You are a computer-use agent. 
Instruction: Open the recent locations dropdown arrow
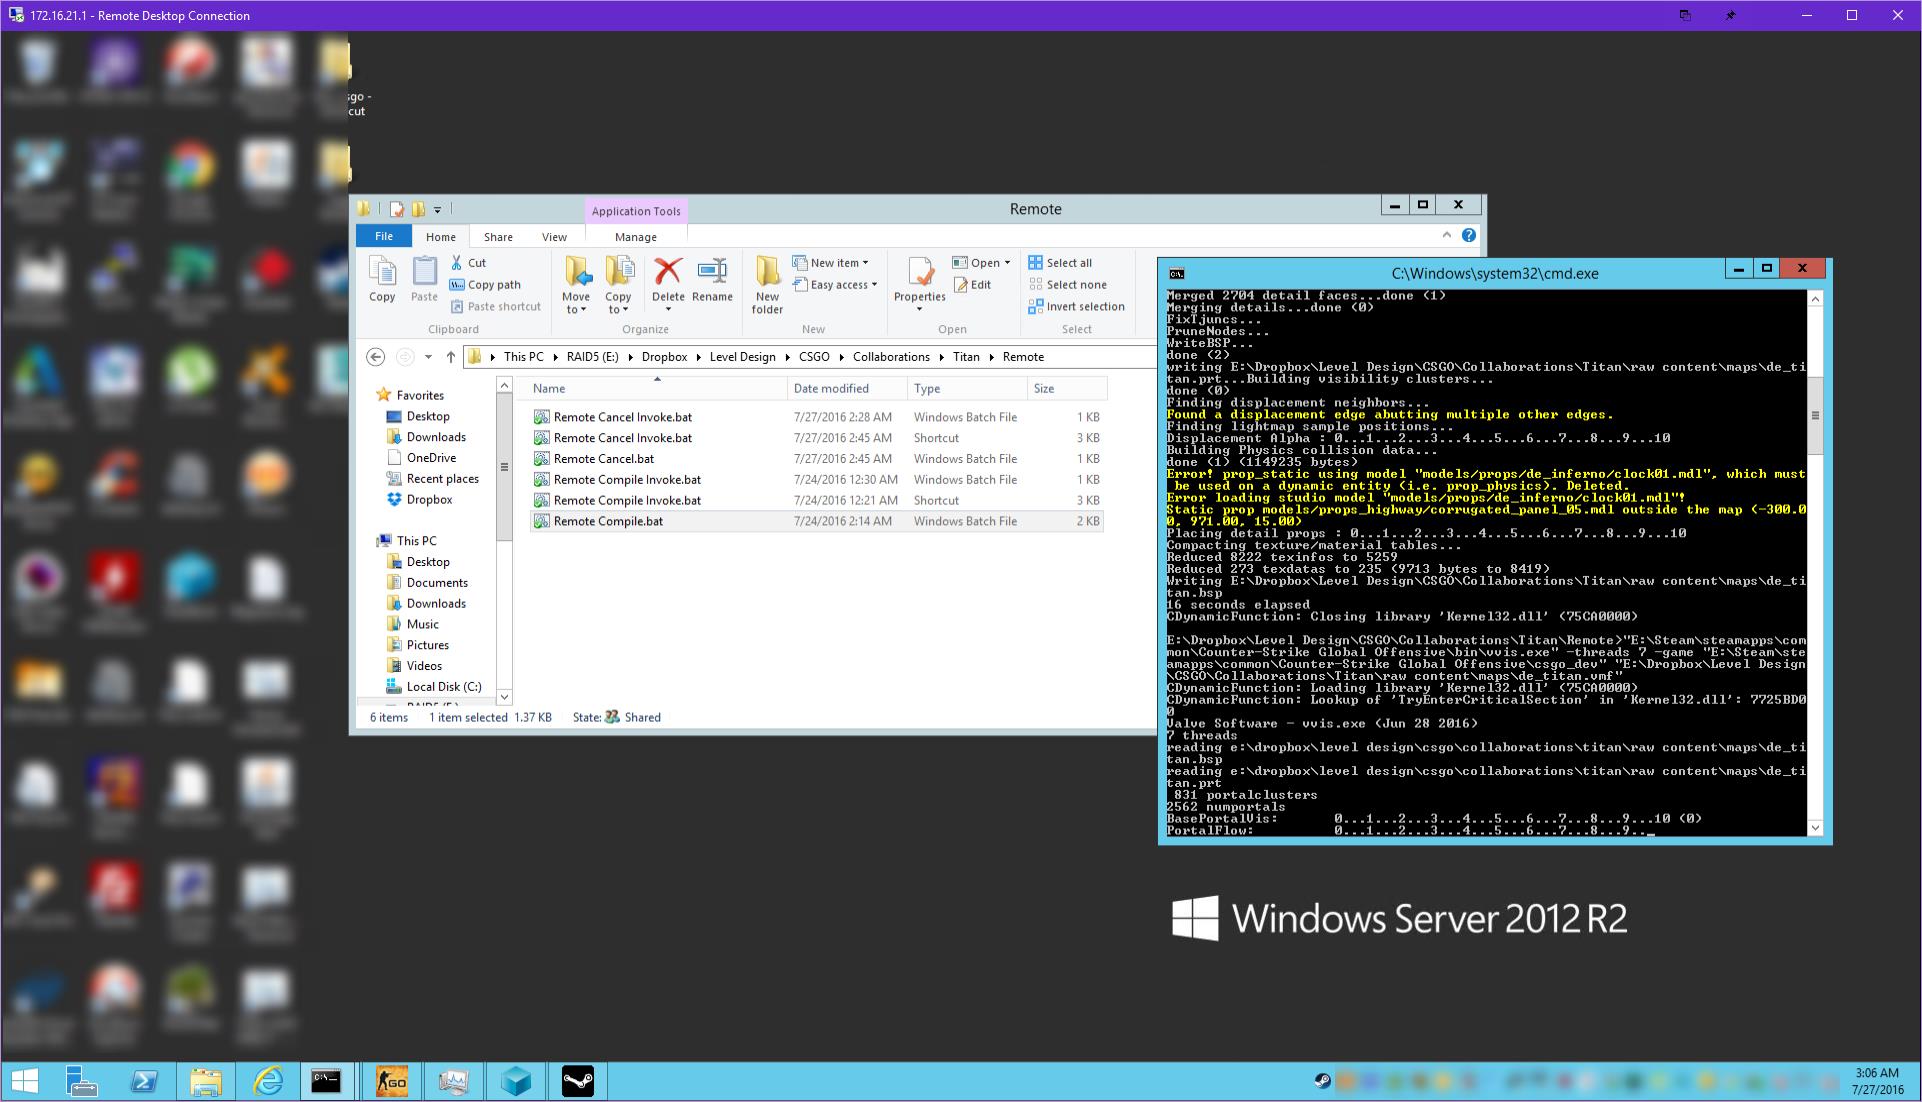(428, 357)
